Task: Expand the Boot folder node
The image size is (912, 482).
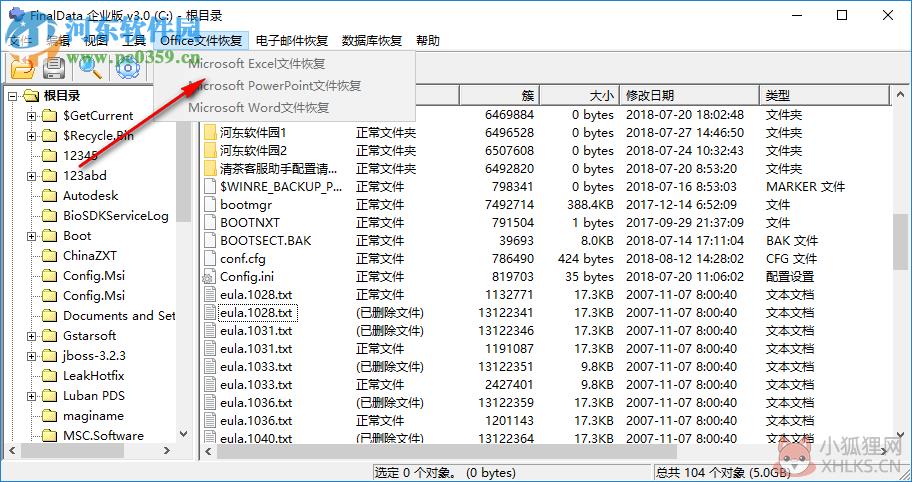Action: pyautogui.click(x=31, y=236)
